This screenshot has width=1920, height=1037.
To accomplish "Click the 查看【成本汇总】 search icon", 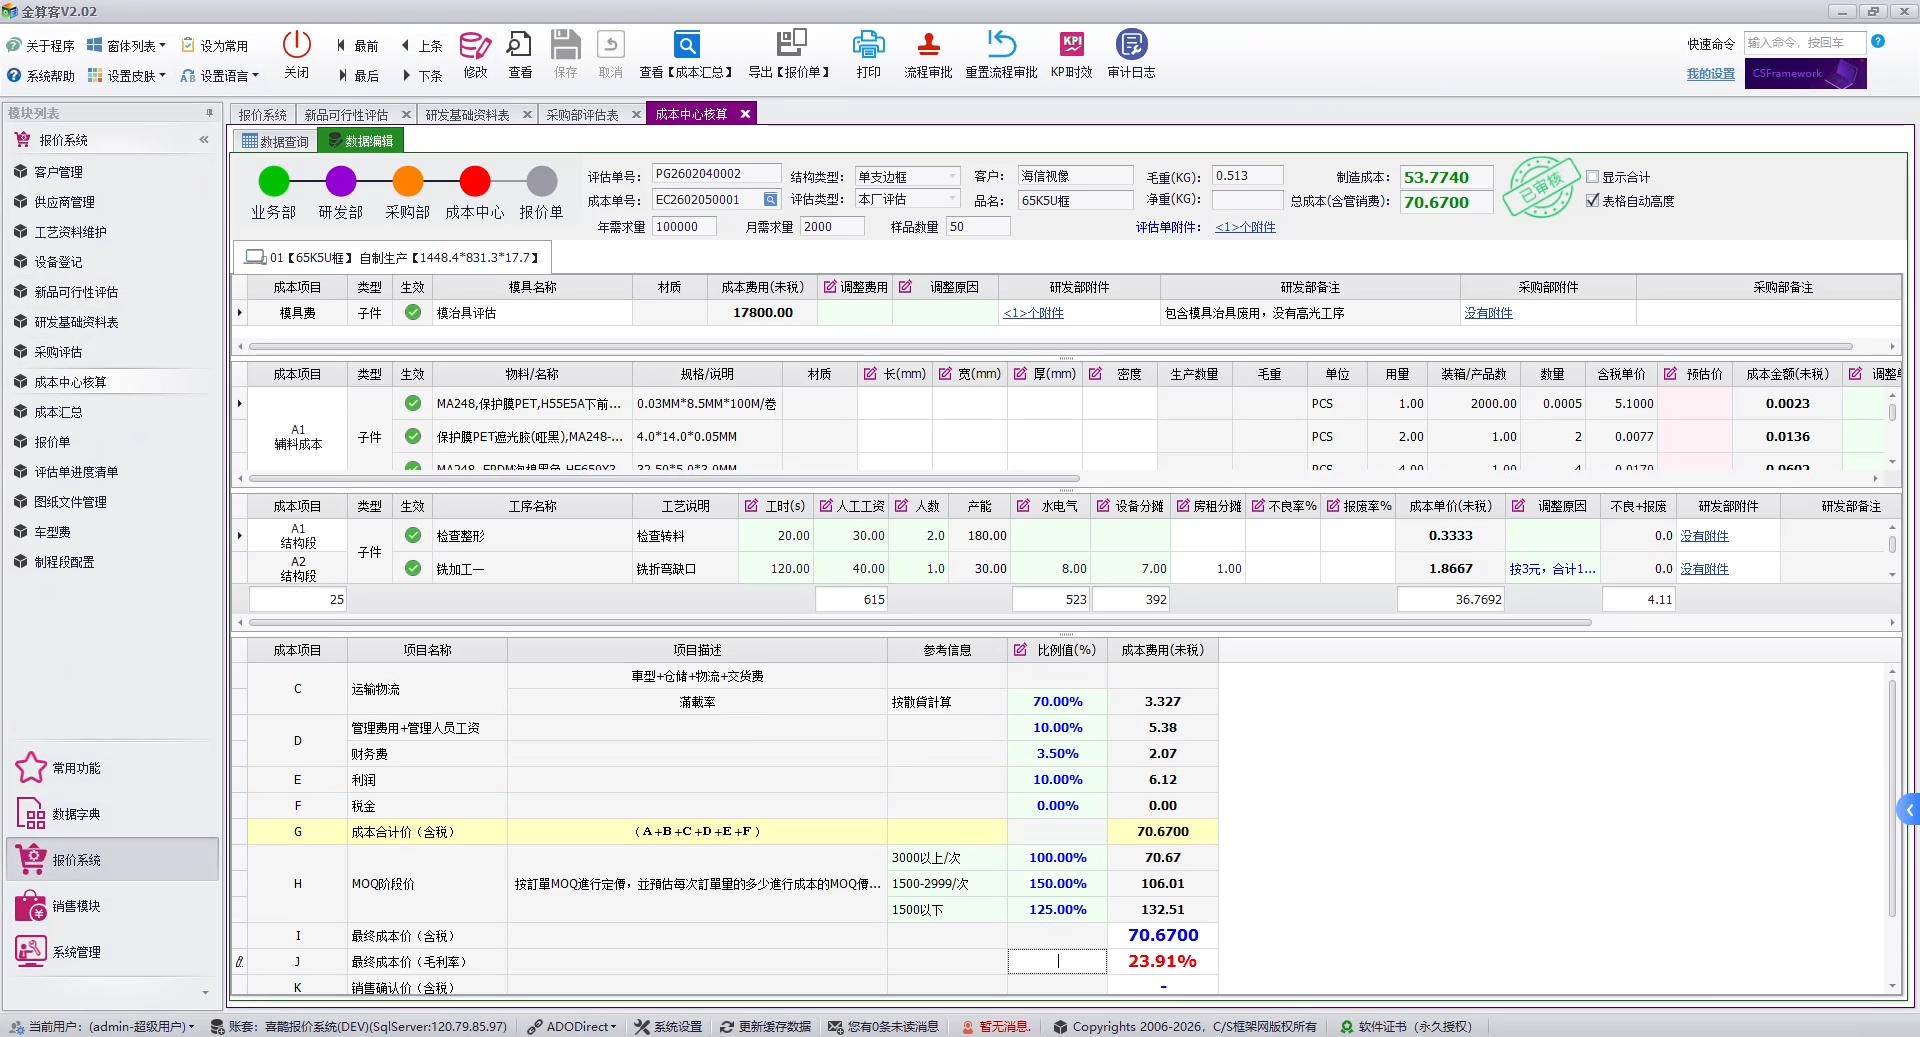I will [686, 45].
